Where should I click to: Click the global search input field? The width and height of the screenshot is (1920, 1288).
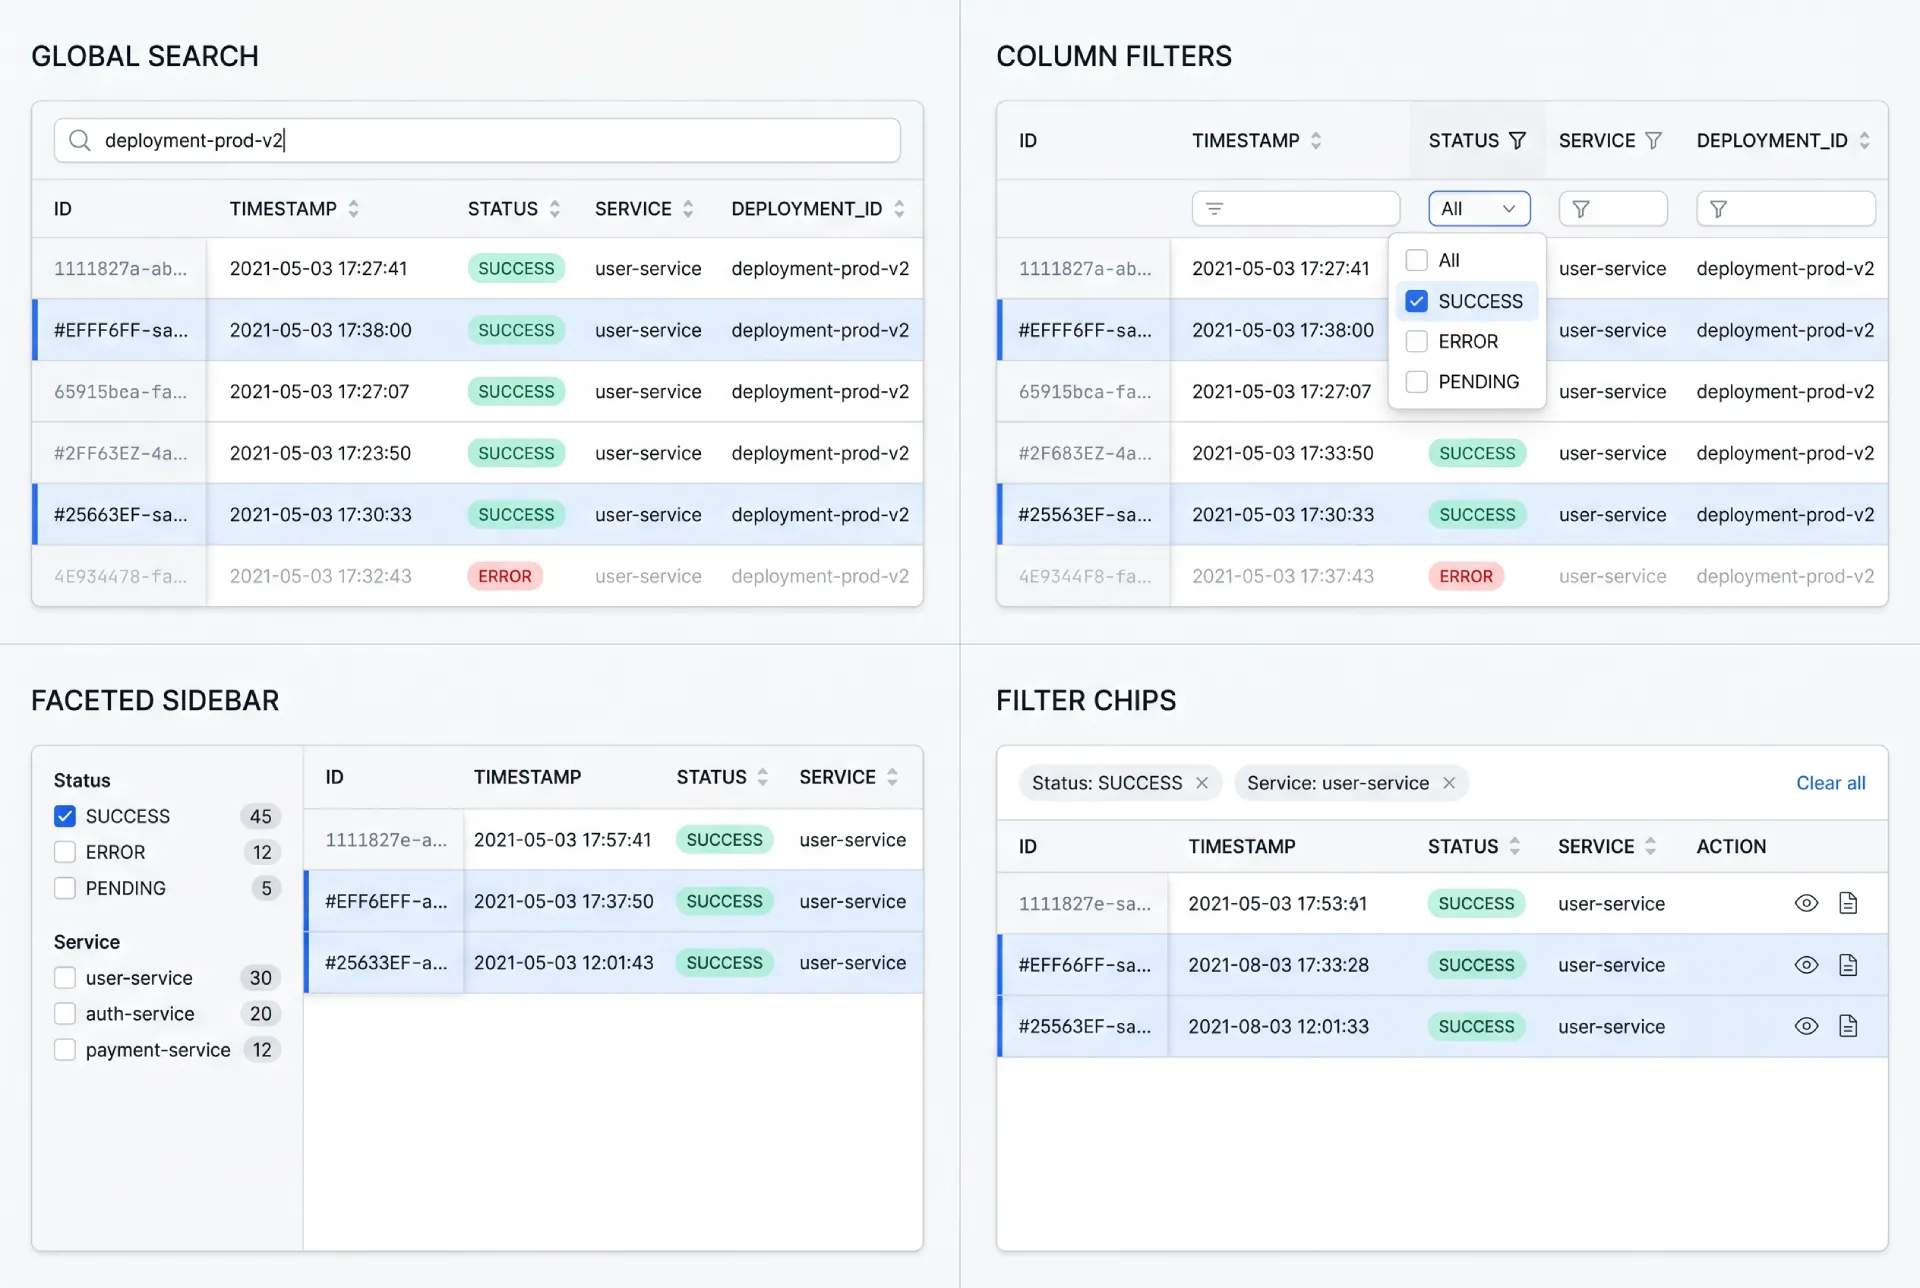click(477, 140)
